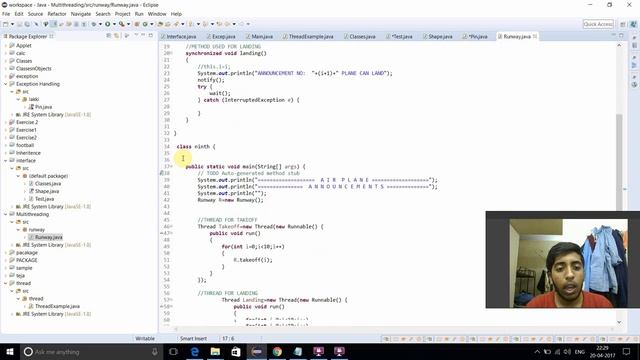Switch to the ThreadExample.java tab
Image resolution: width=640 pixels, height=360 pixels.
(x=308, y=36)
